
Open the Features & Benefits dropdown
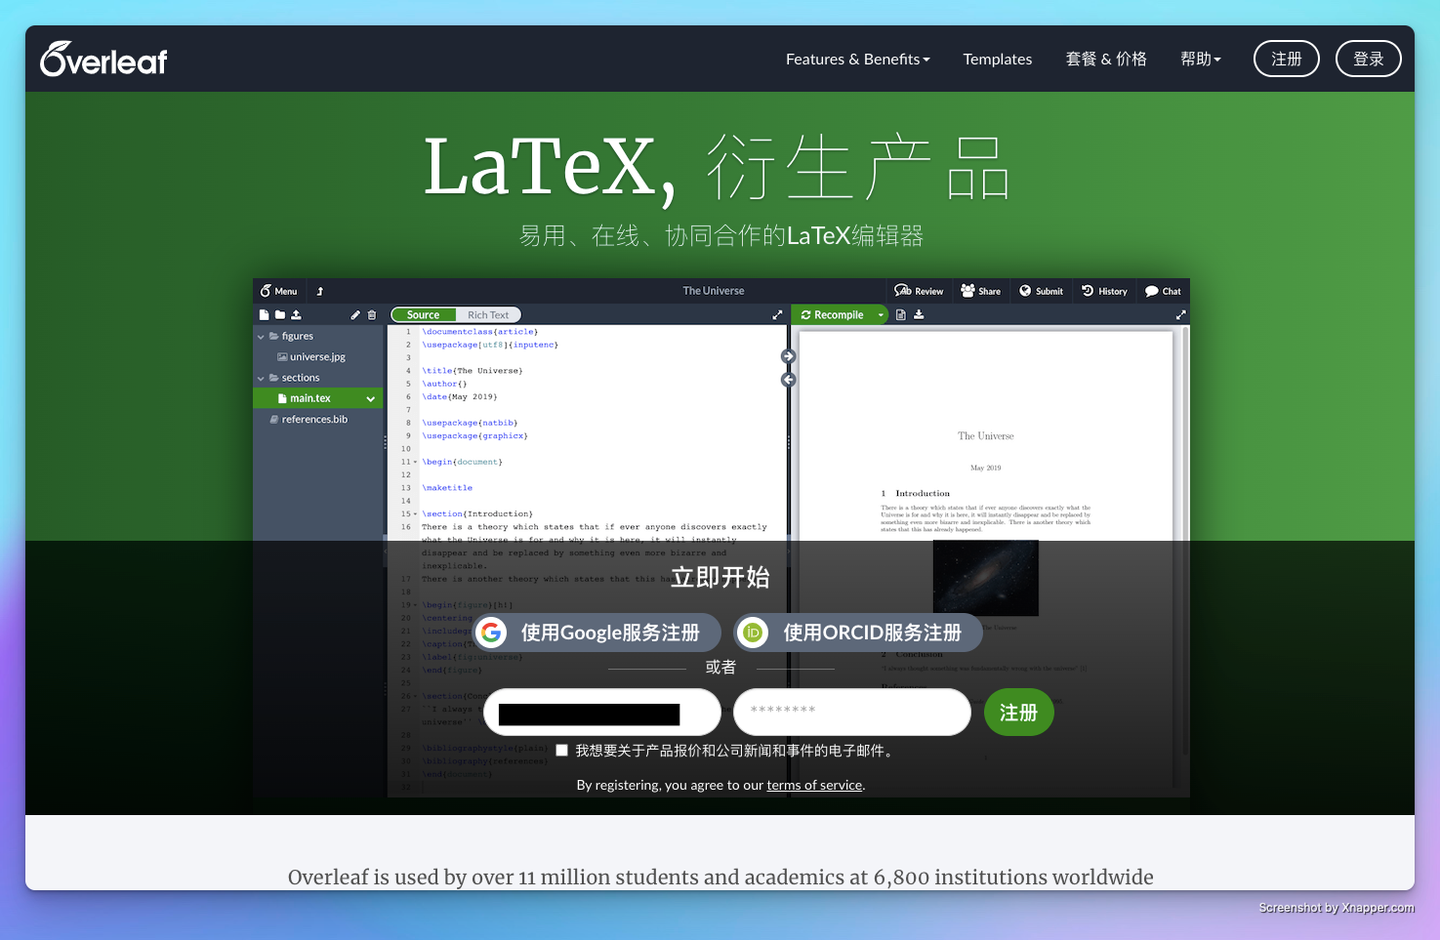[x=856, y=59]
